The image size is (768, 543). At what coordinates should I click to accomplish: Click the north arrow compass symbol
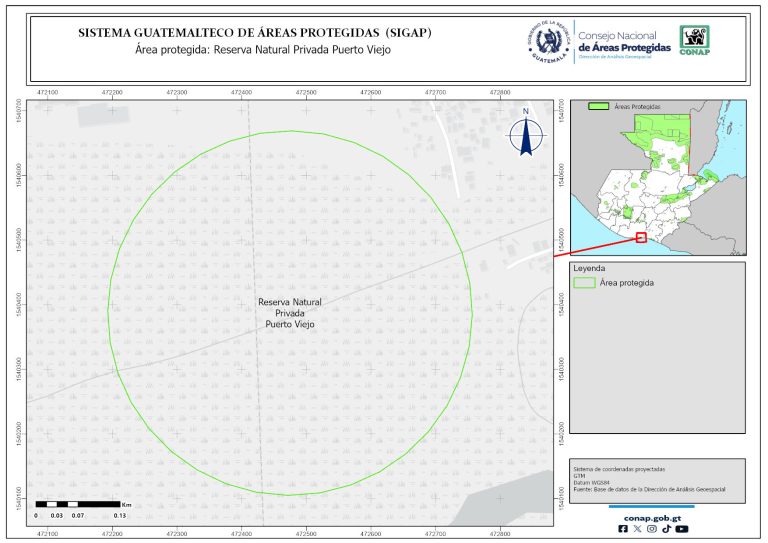point(525,135)
